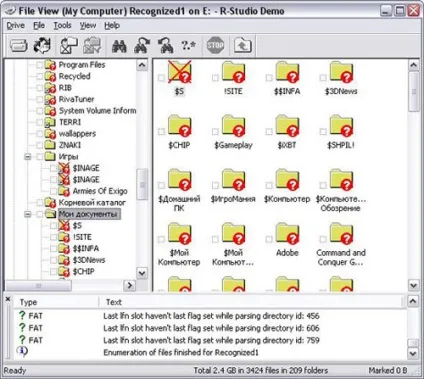Click the open drive files toolbar icon
424x379 pixels.
coord(19,45)
